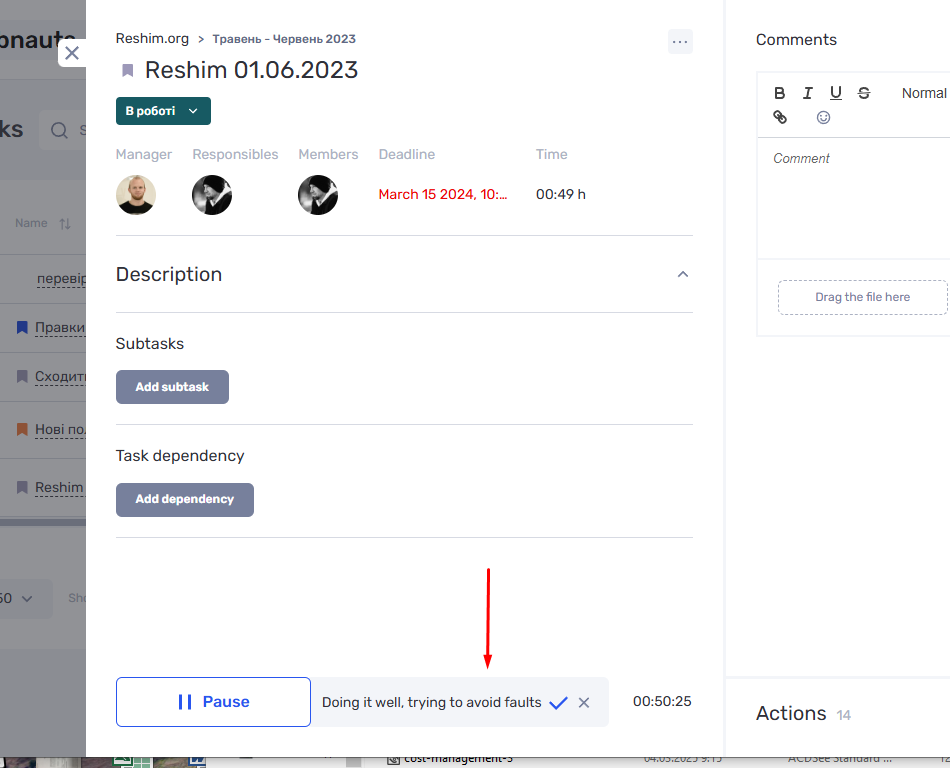Viewport: 950px width, 768px height.
Task: Toggle bold formatting in comment editor
Action: tap(780, 93)
